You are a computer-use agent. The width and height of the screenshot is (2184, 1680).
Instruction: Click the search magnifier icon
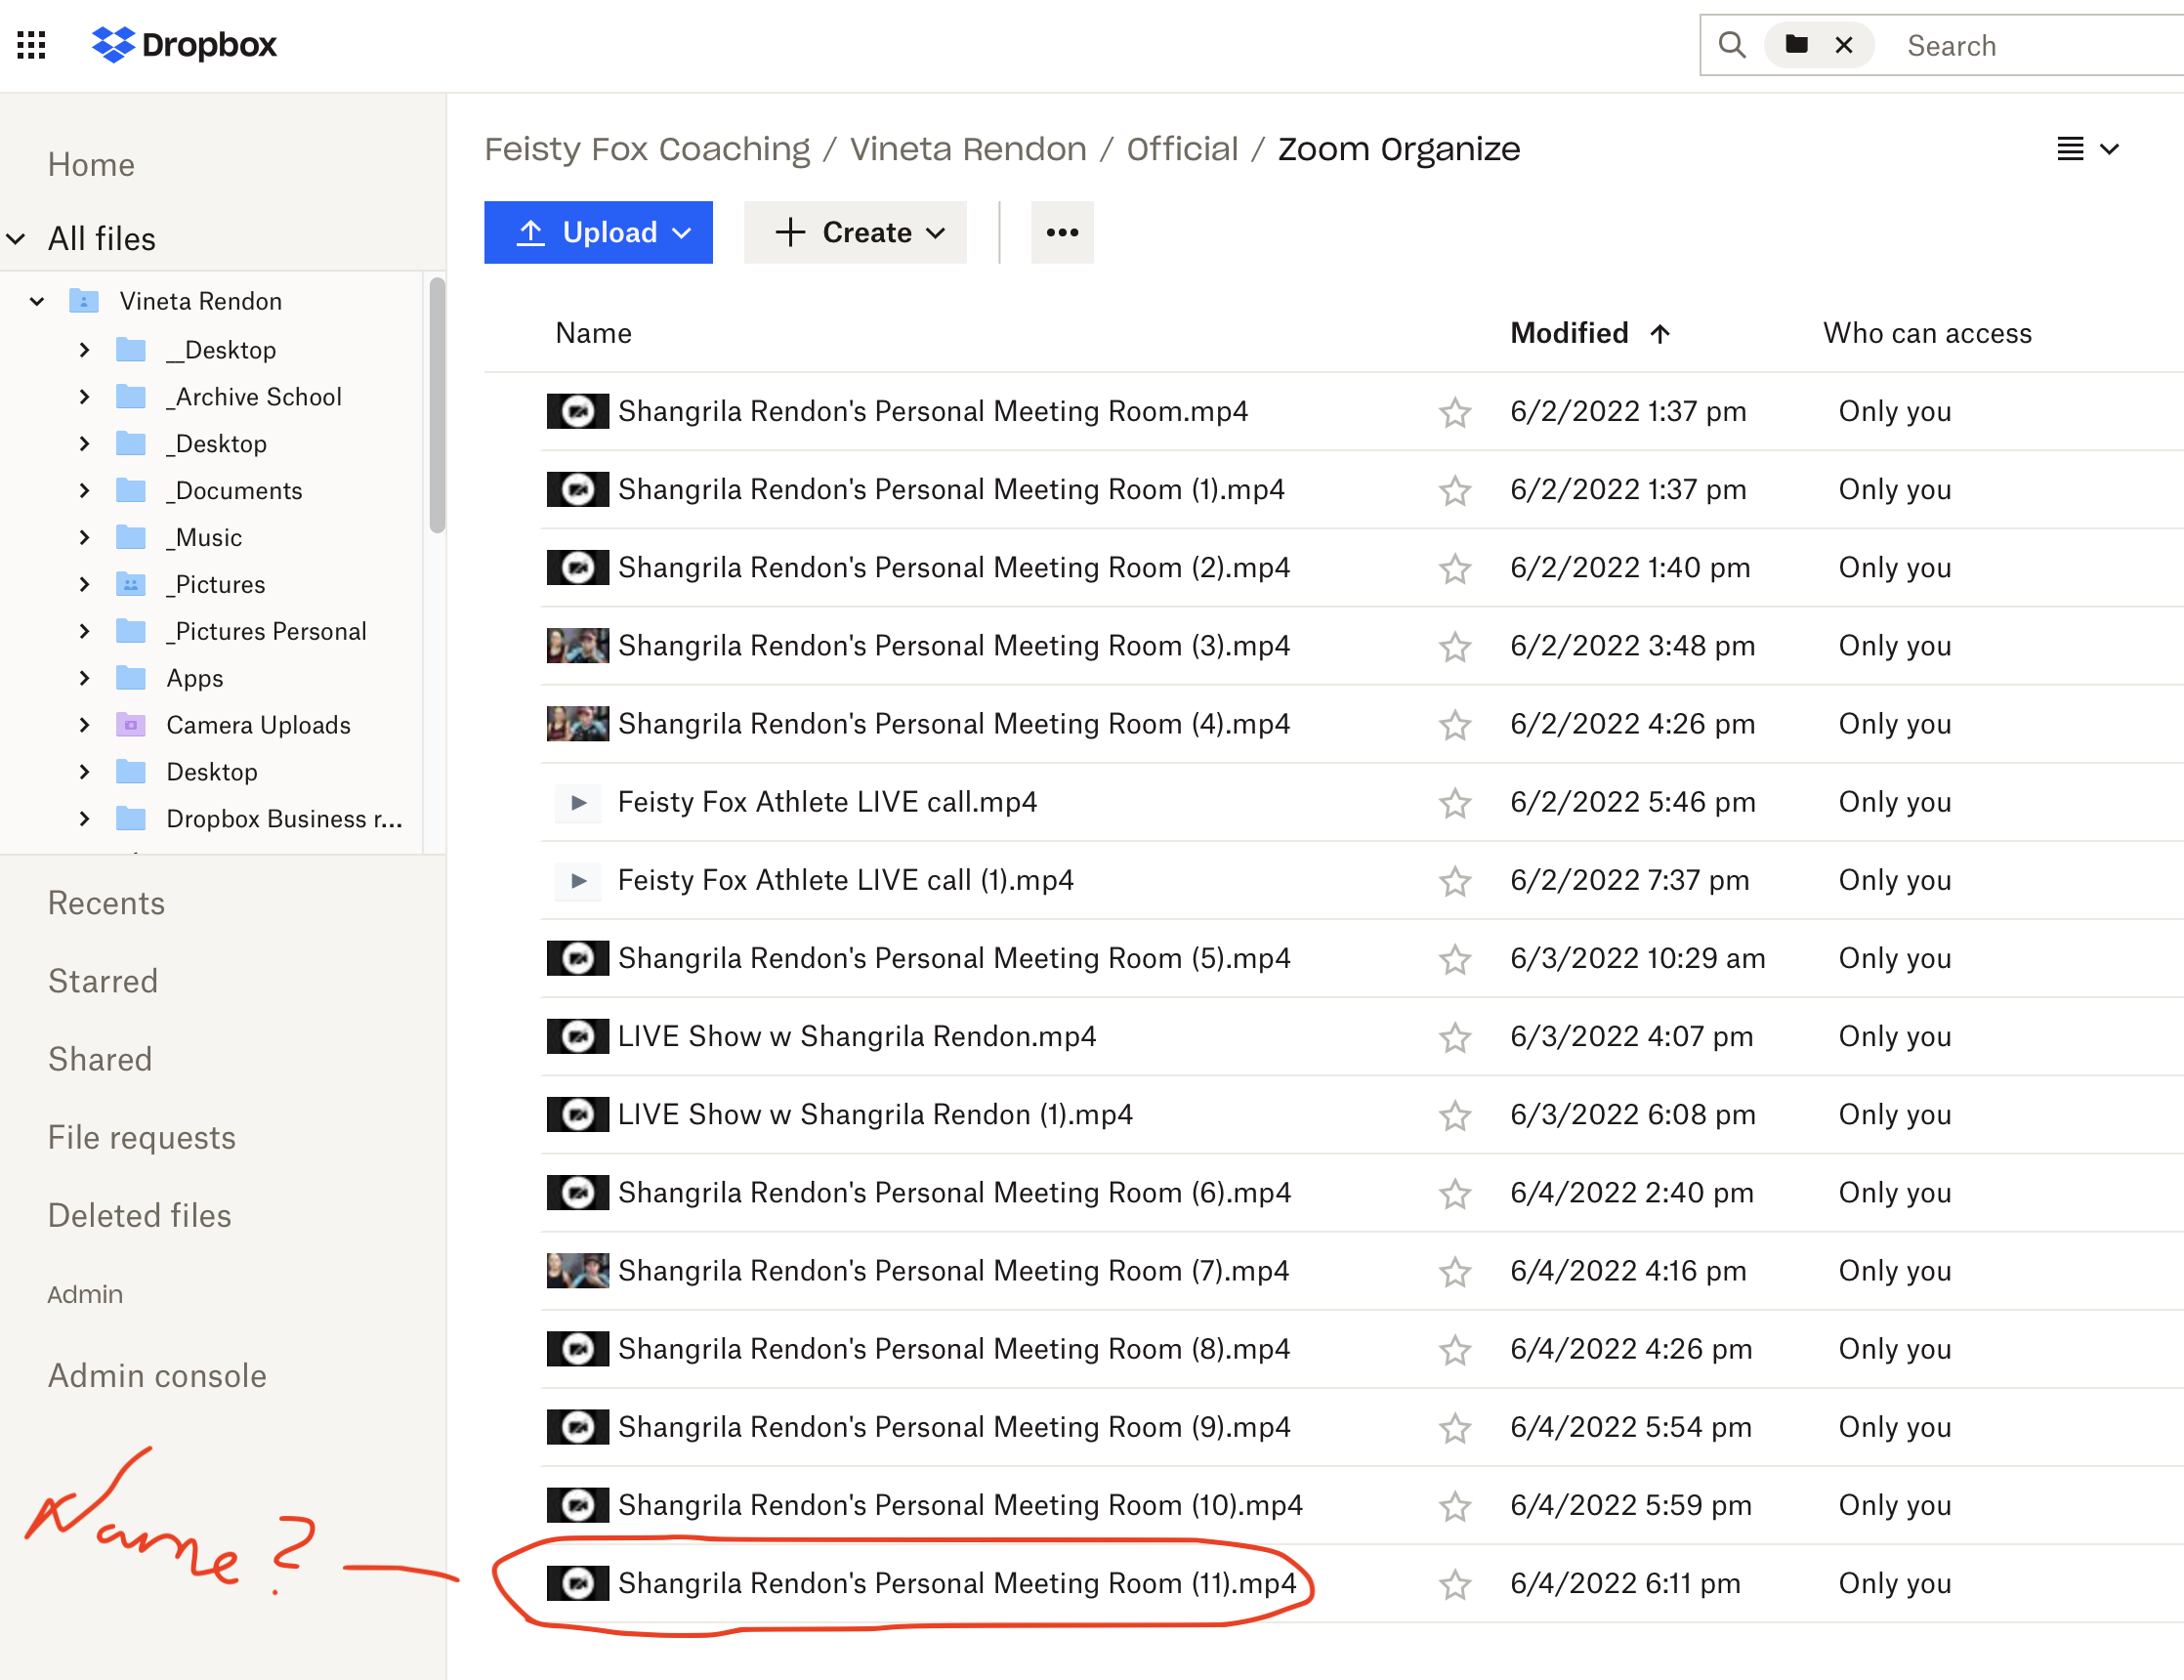tap(1732, 45)
